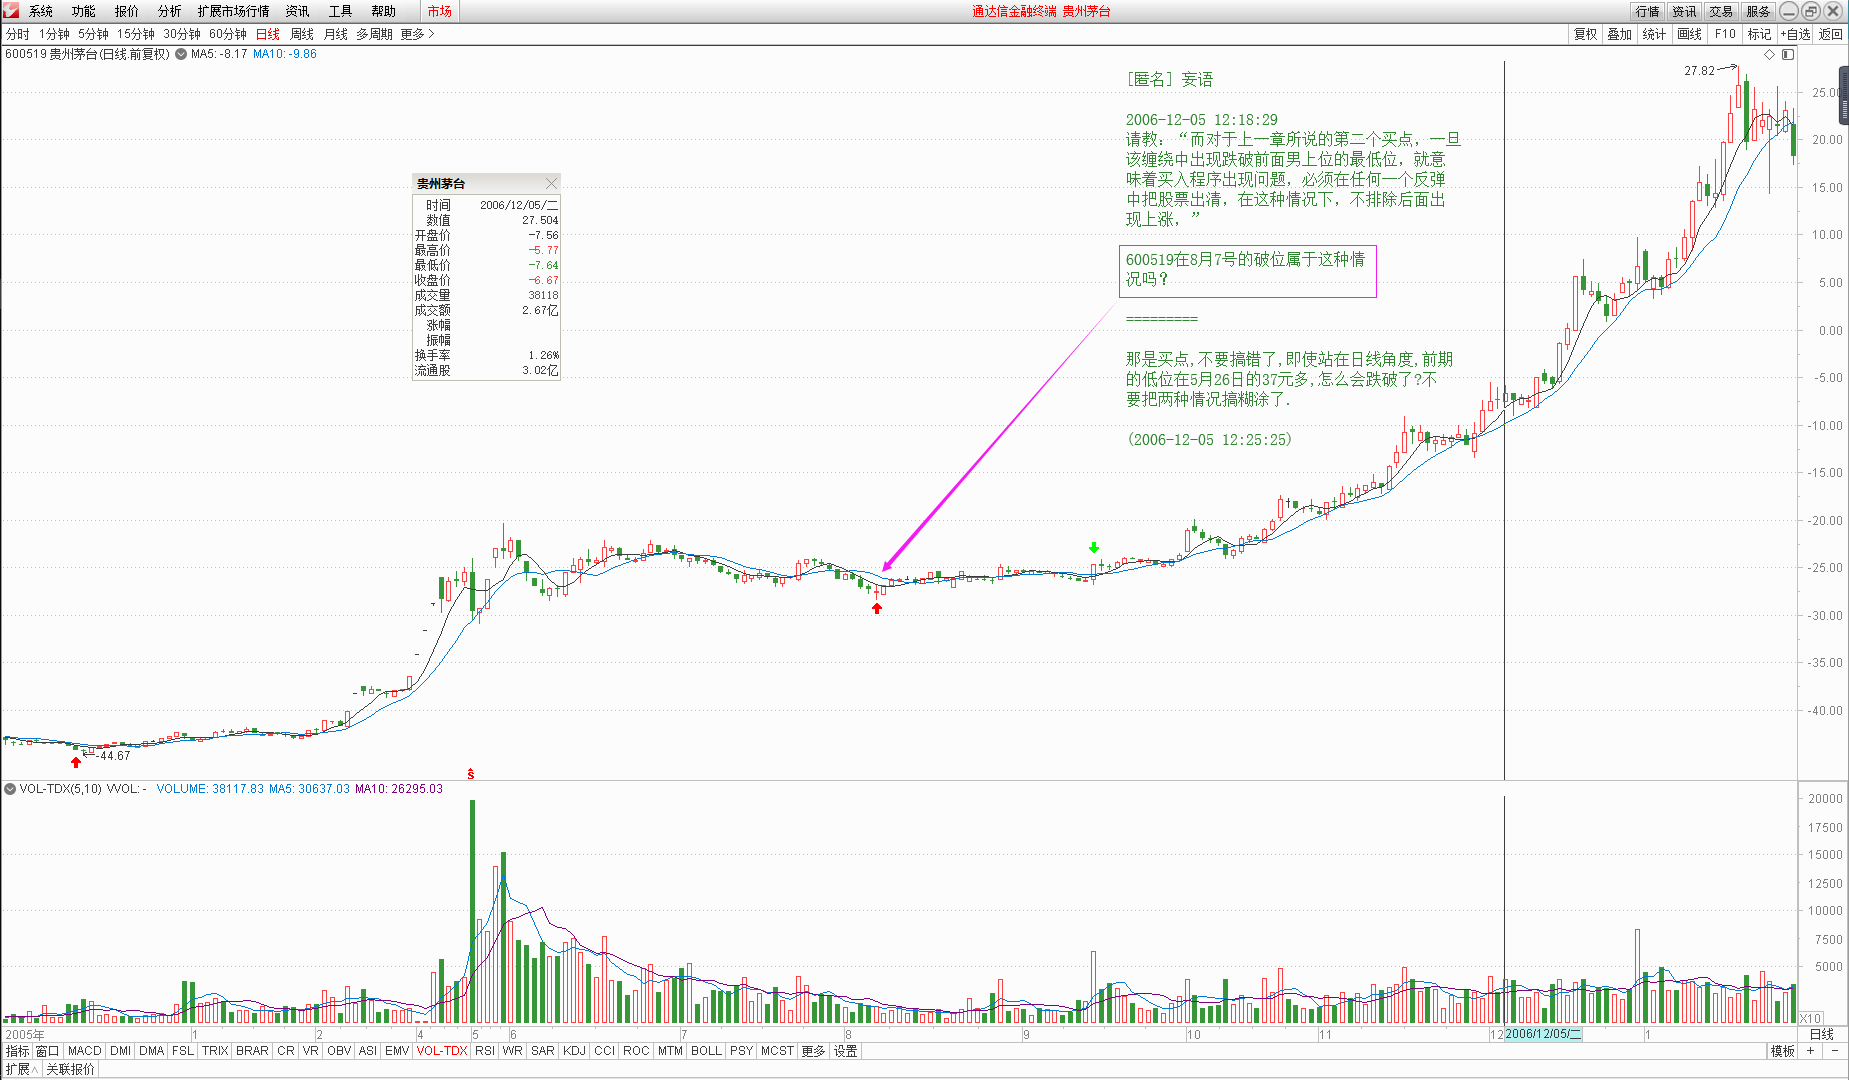Click the plus zoom-in button at bottom right
Screen dimensions: 1849x1080
click(x=1810, y=1051)
